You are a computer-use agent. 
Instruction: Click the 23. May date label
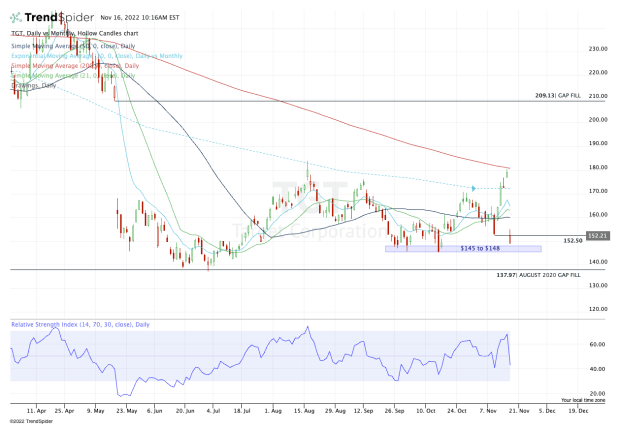127,411
